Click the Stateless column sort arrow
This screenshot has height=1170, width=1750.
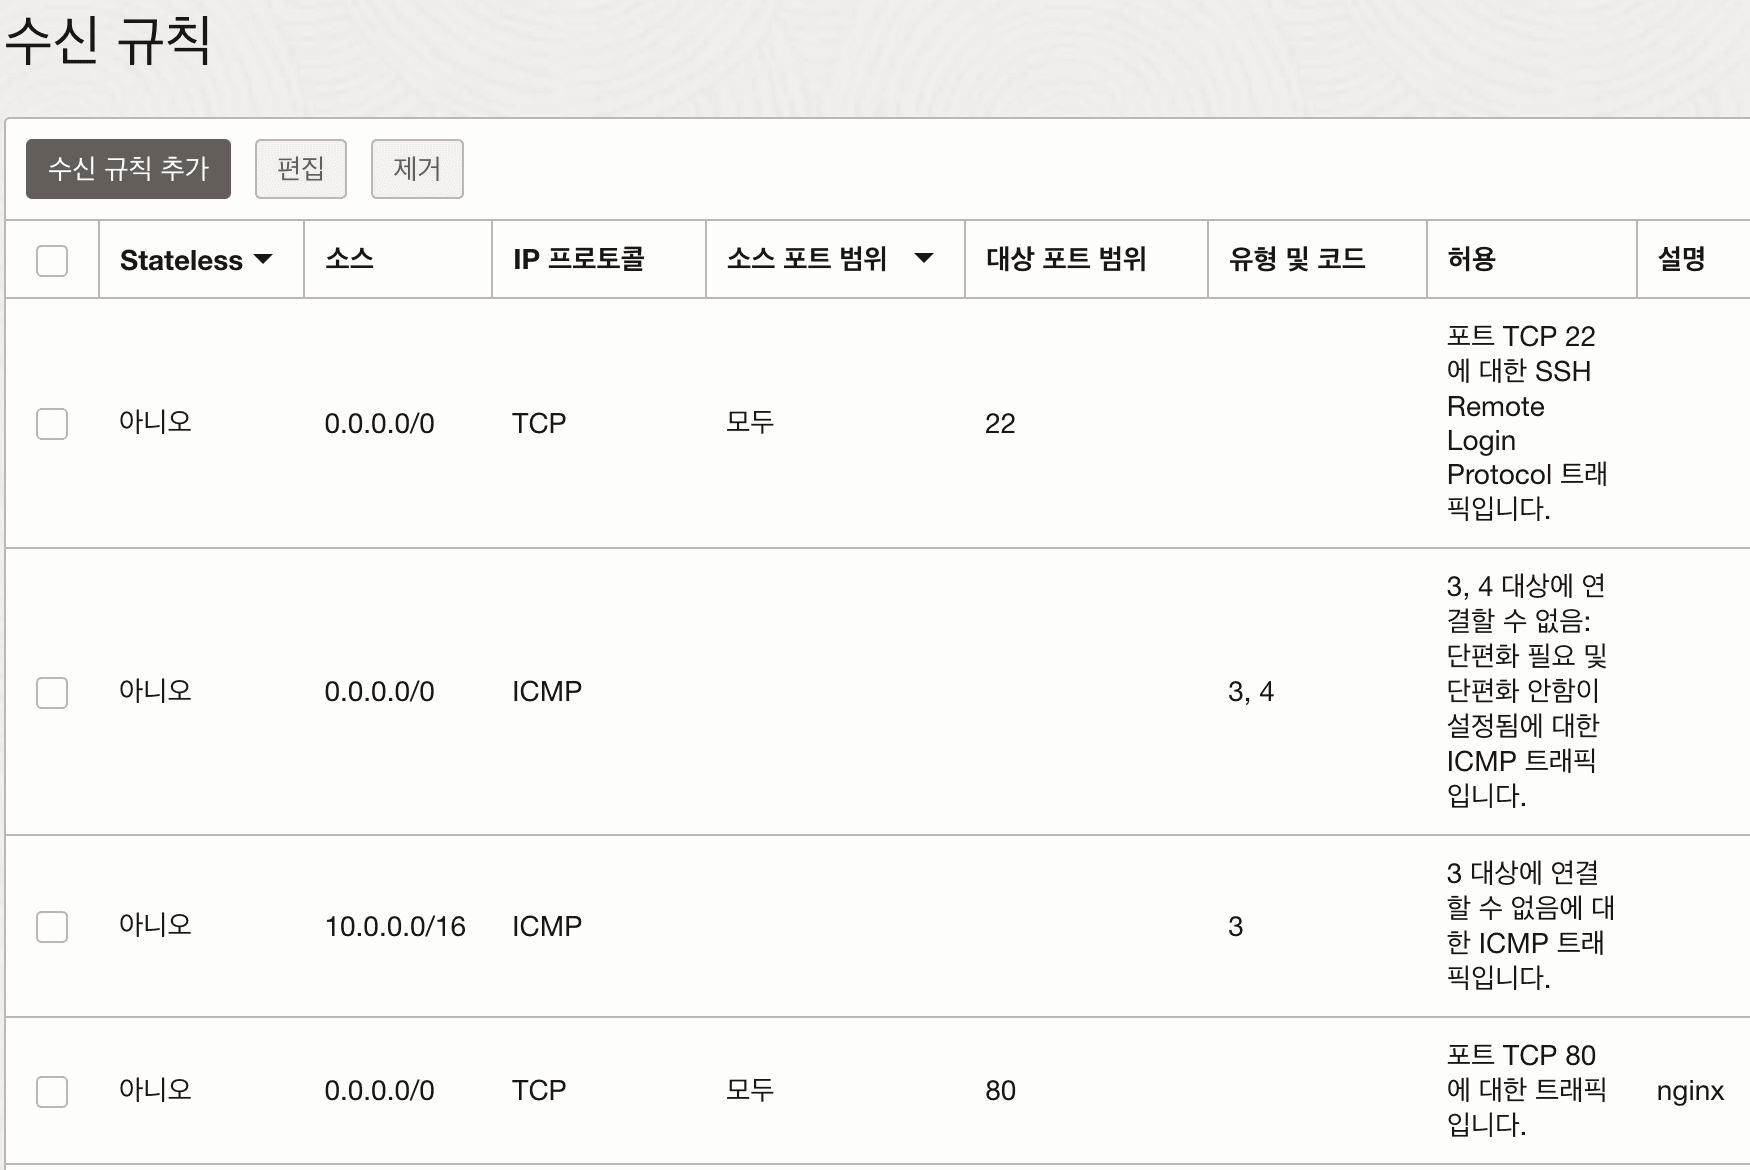click(264, 260)
